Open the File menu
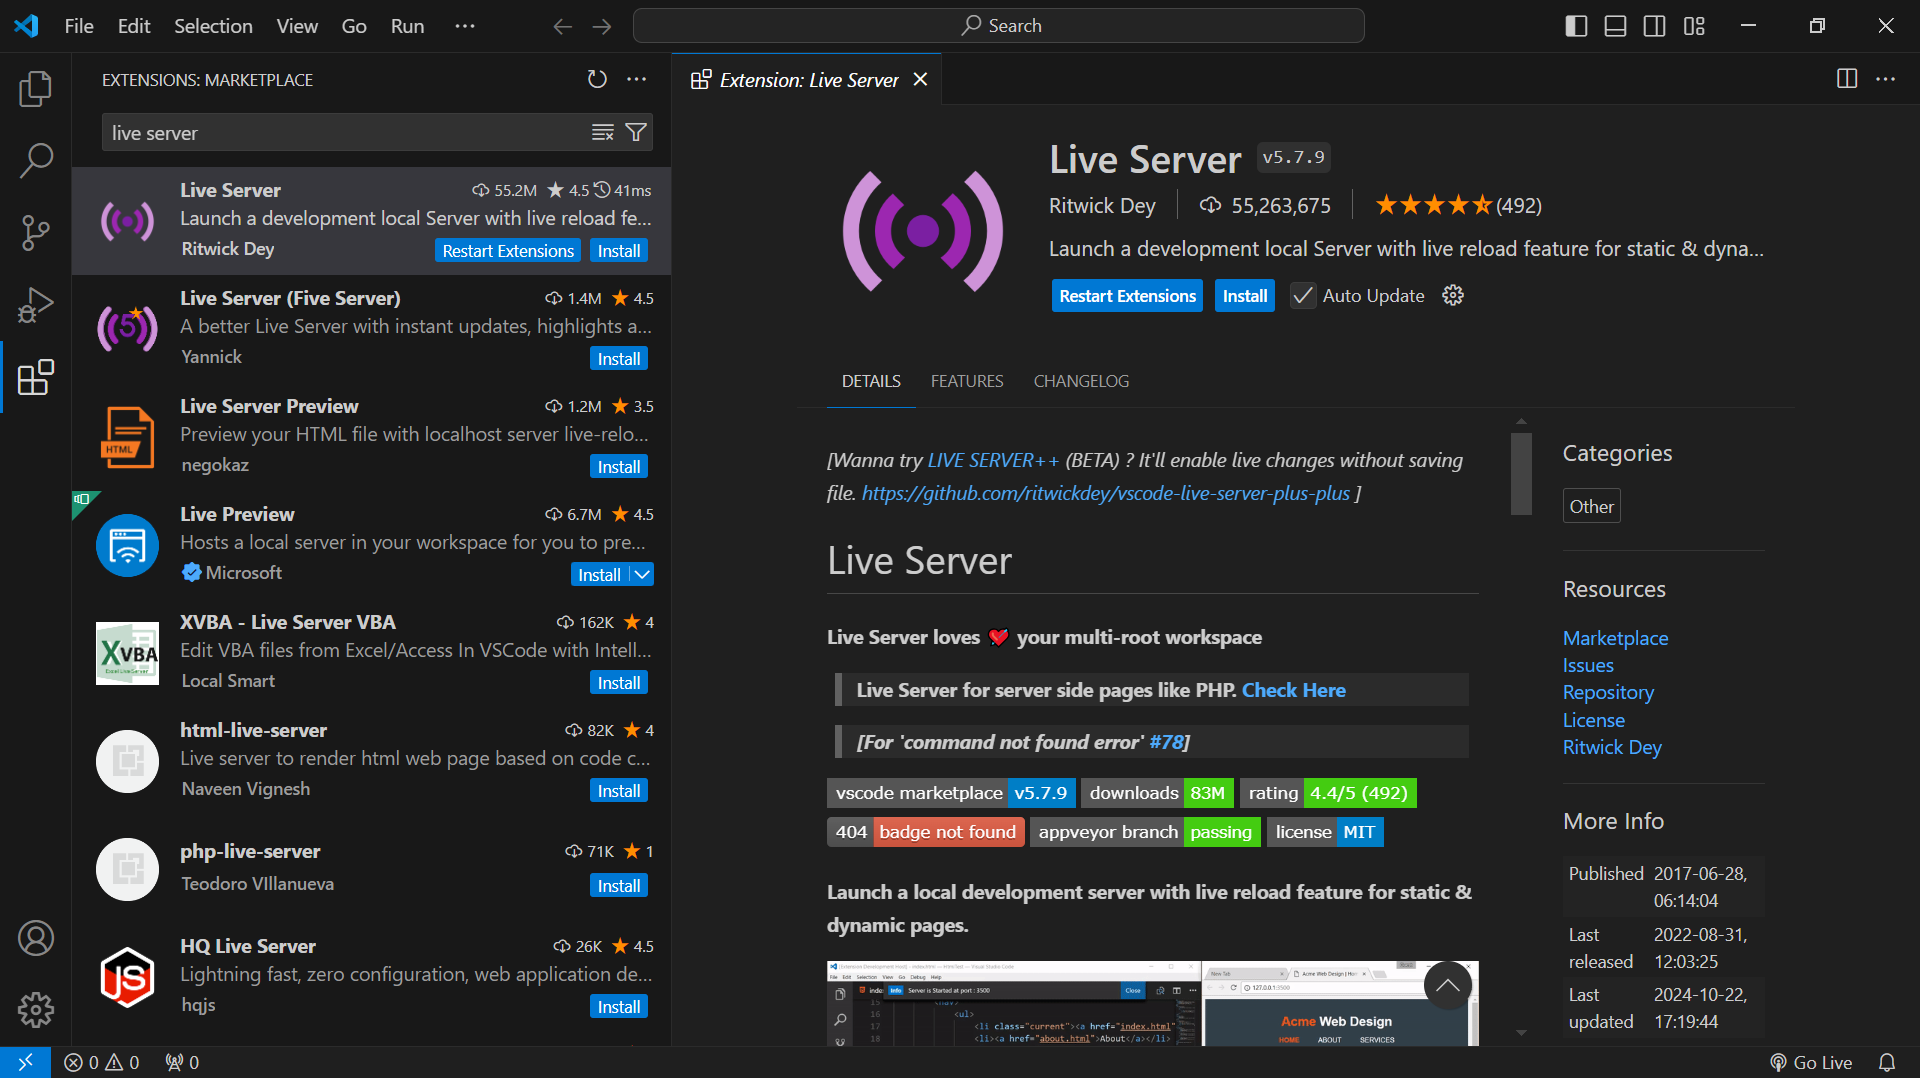This screenshot has height=1078, width=1920. point(79,26)
